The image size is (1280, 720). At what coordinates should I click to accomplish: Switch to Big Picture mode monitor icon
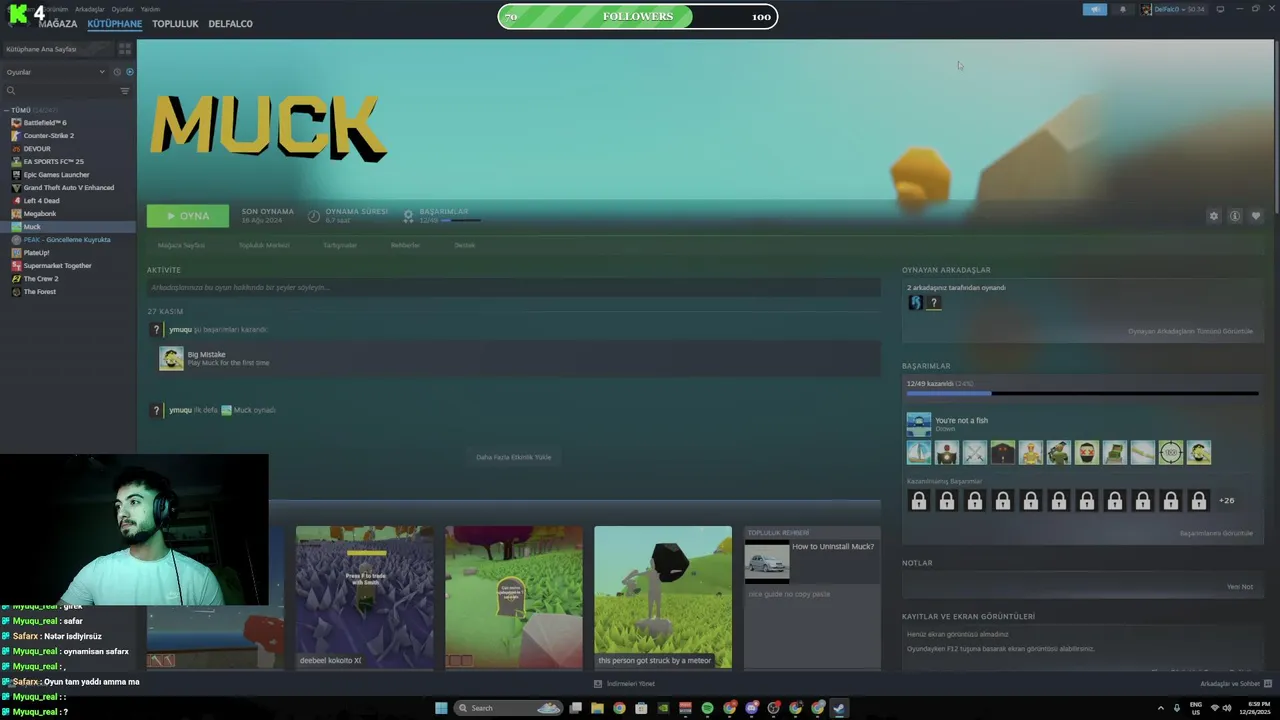tap(1220, 9)
